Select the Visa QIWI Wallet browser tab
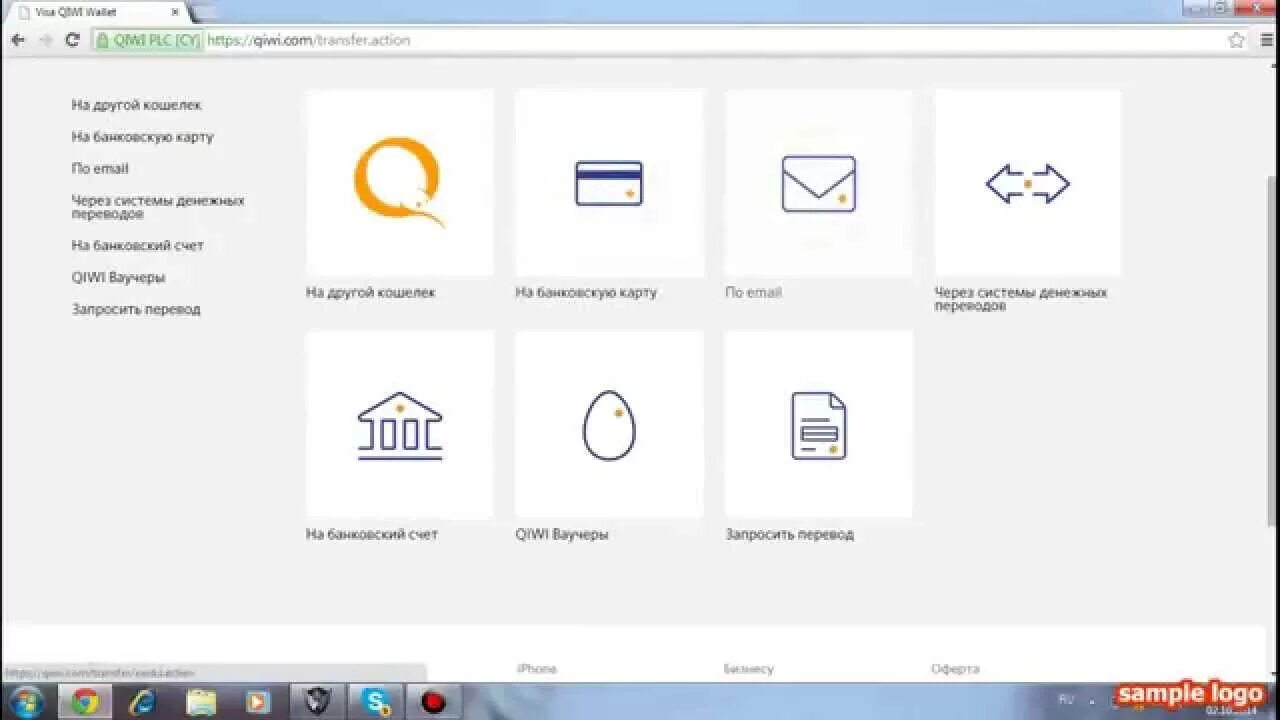The height and width of the screenshot is (720, 1280). pos(96,12)
